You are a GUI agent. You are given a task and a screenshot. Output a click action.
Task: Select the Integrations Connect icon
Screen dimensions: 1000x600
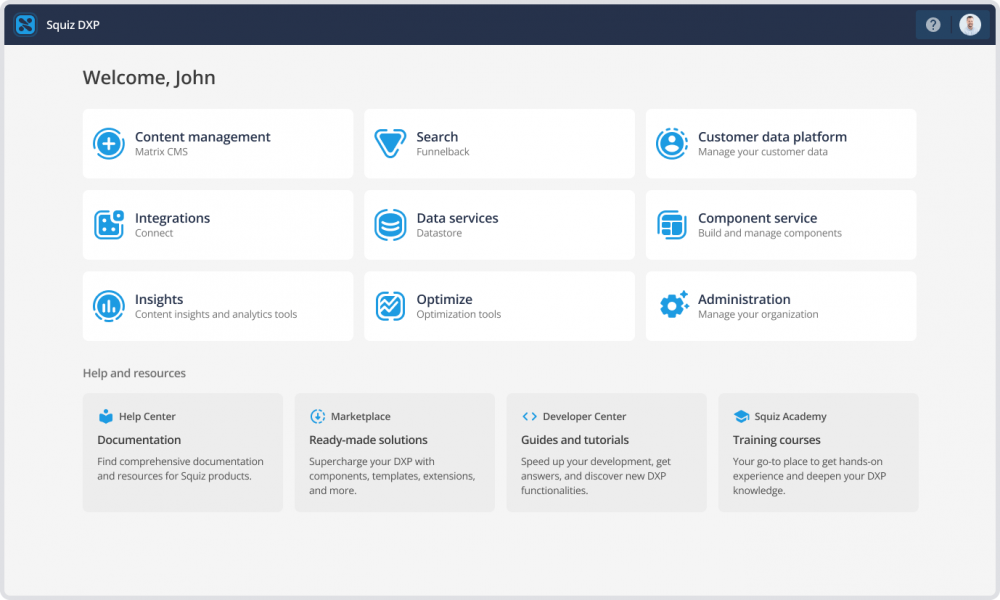pyautogui.click(x=108, y=224)
